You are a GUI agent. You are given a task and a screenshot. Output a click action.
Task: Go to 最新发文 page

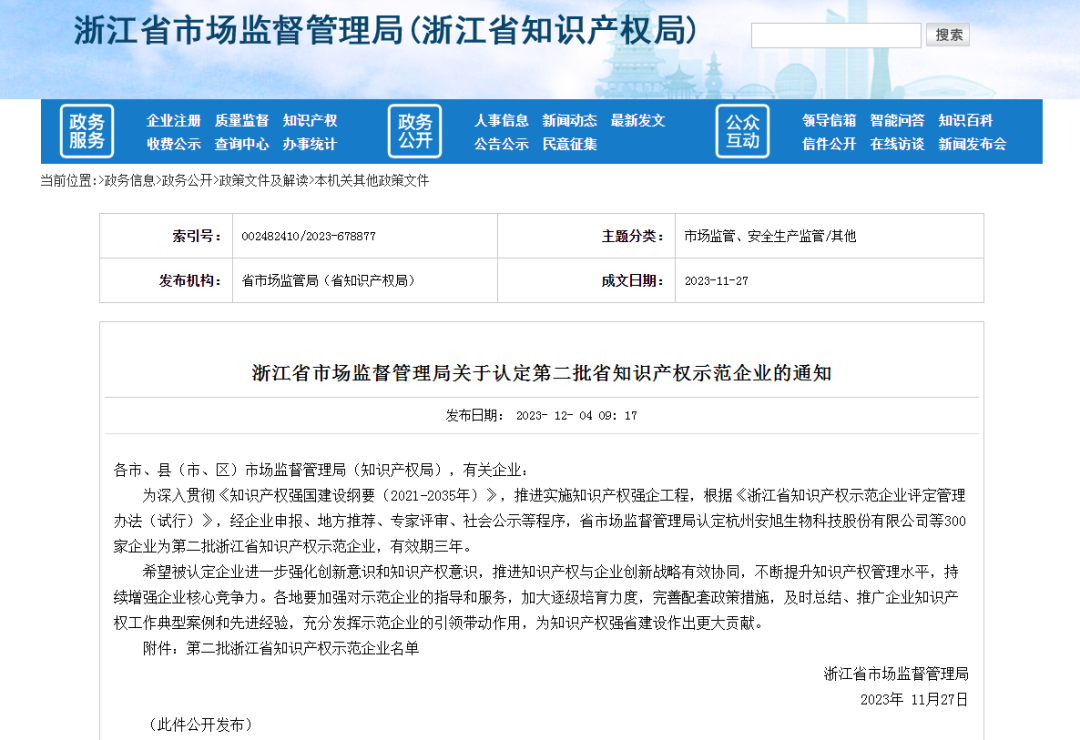[x=638, y=121]
